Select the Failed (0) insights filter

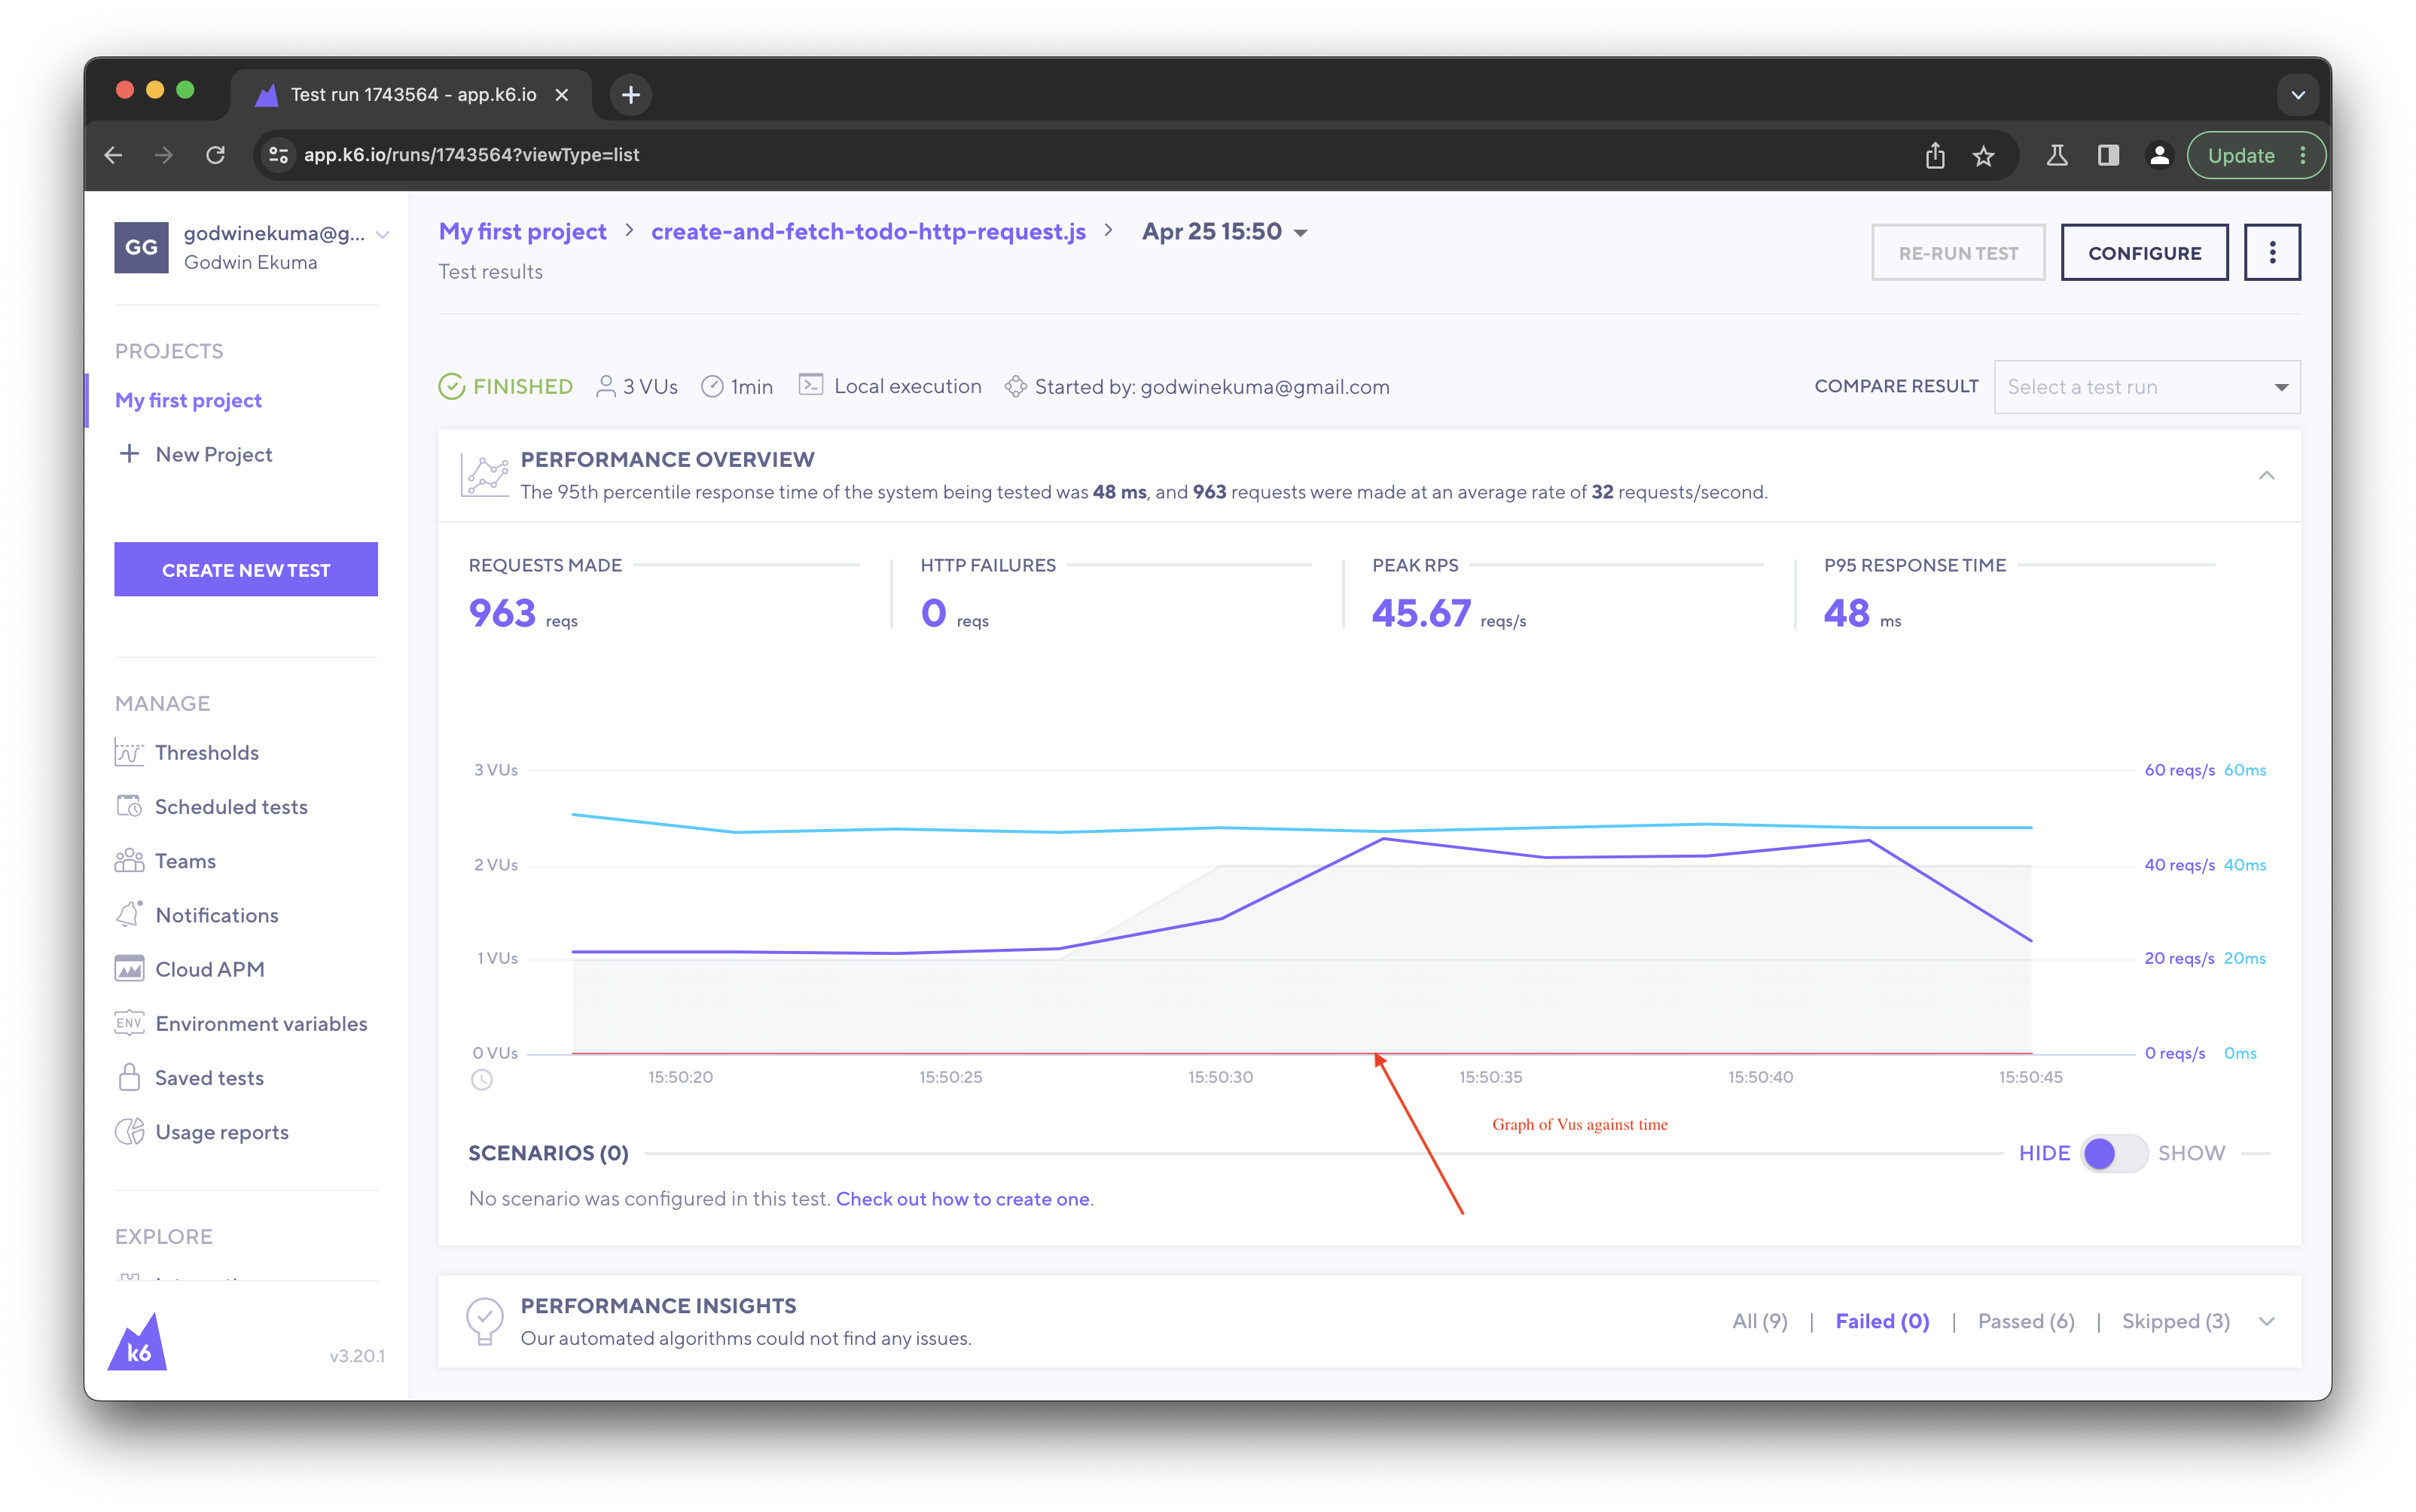(1881, 1321)
